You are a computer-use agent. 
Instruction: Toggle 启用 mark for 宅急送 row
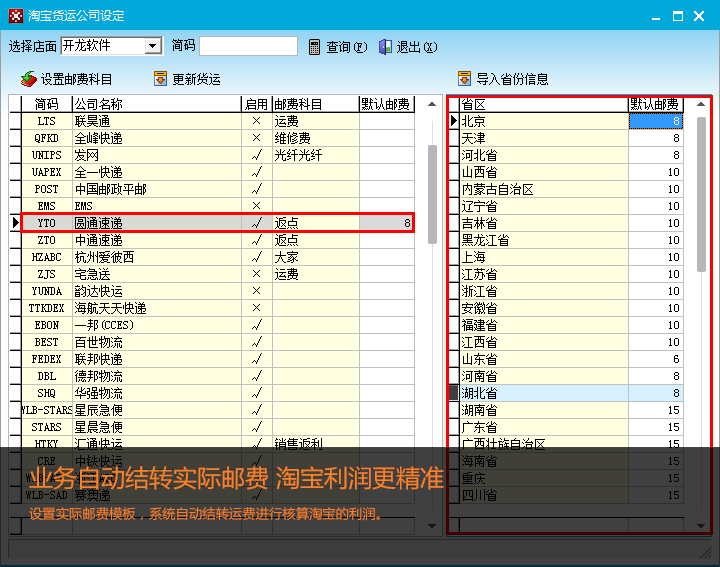257,274
